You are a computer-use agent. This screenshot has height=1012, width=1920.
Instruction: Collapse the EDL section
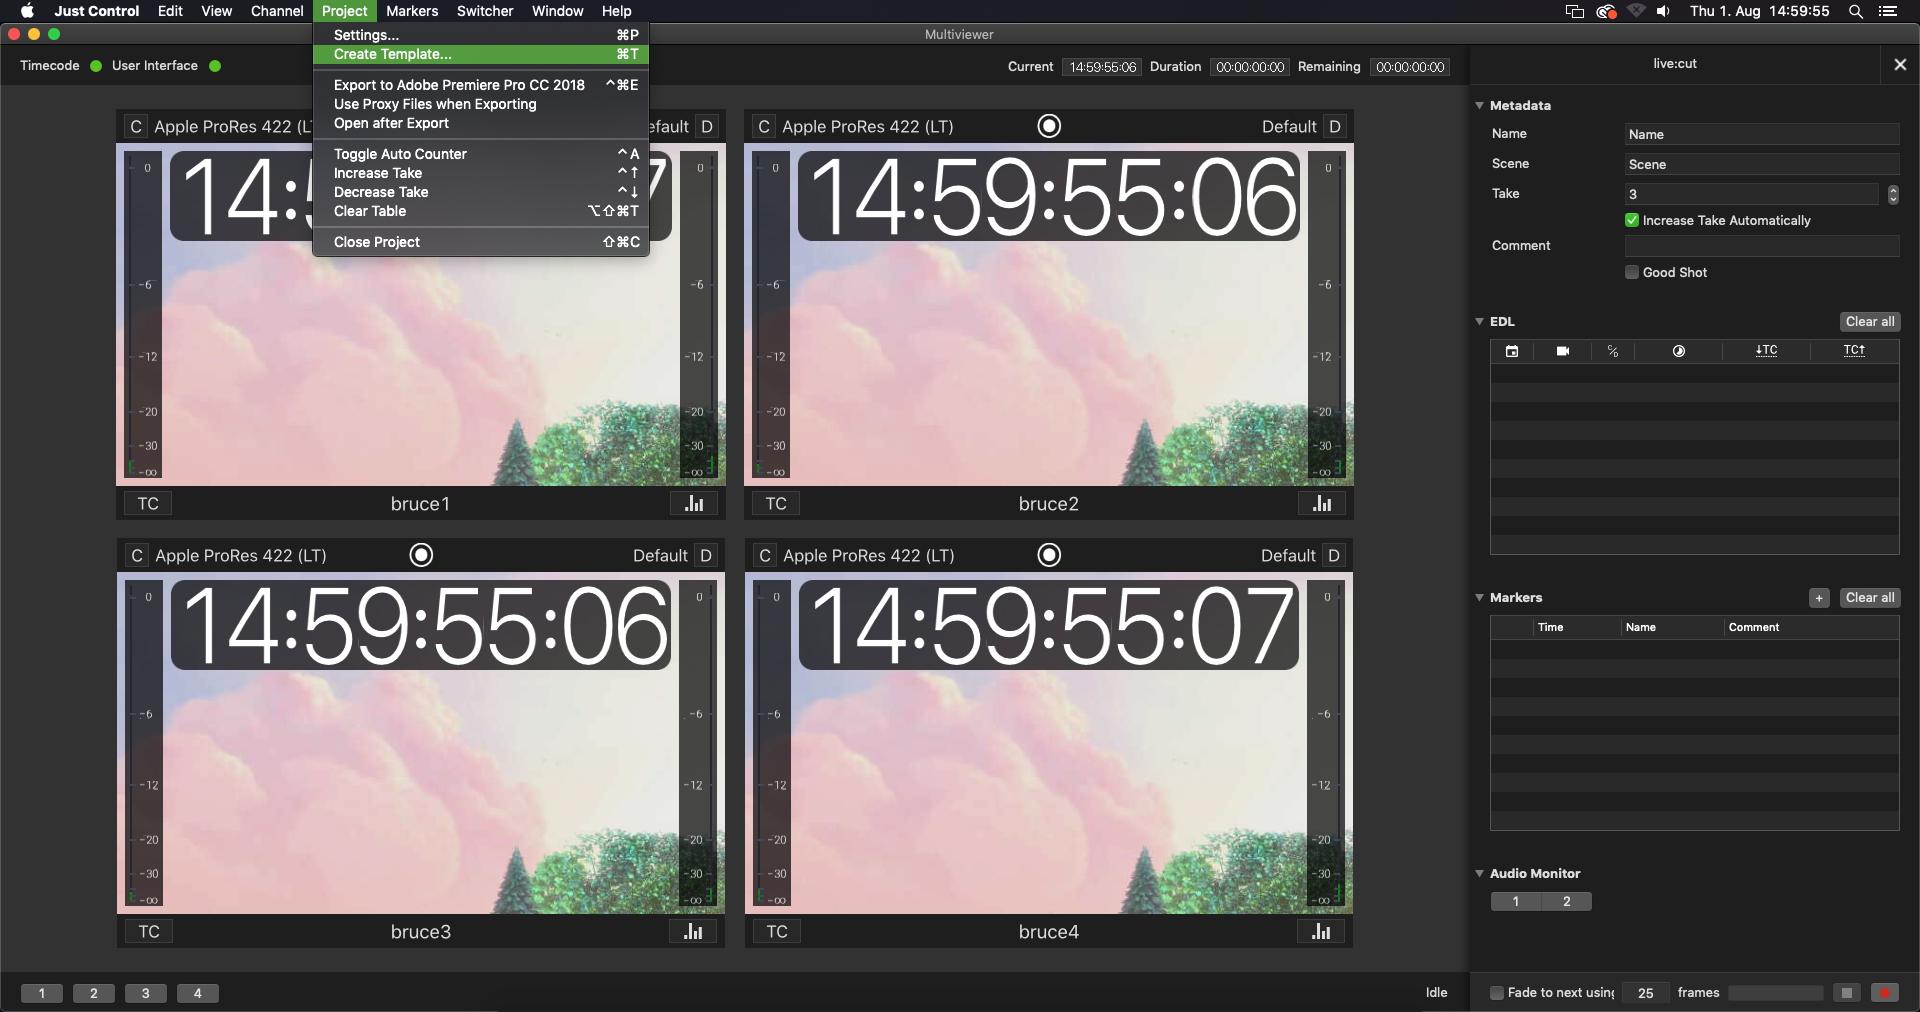[x=1479, y=321]
